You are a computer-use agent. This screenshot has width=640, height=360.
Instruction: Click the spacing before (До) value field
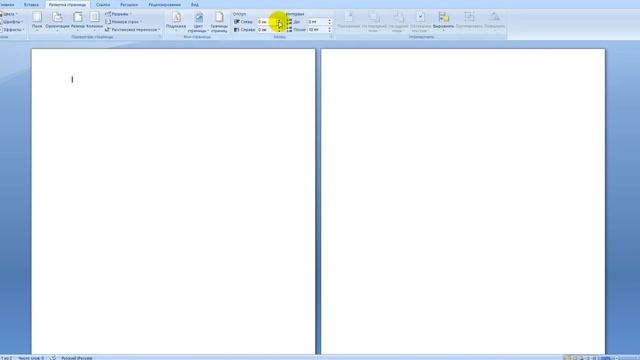(317, 22)
